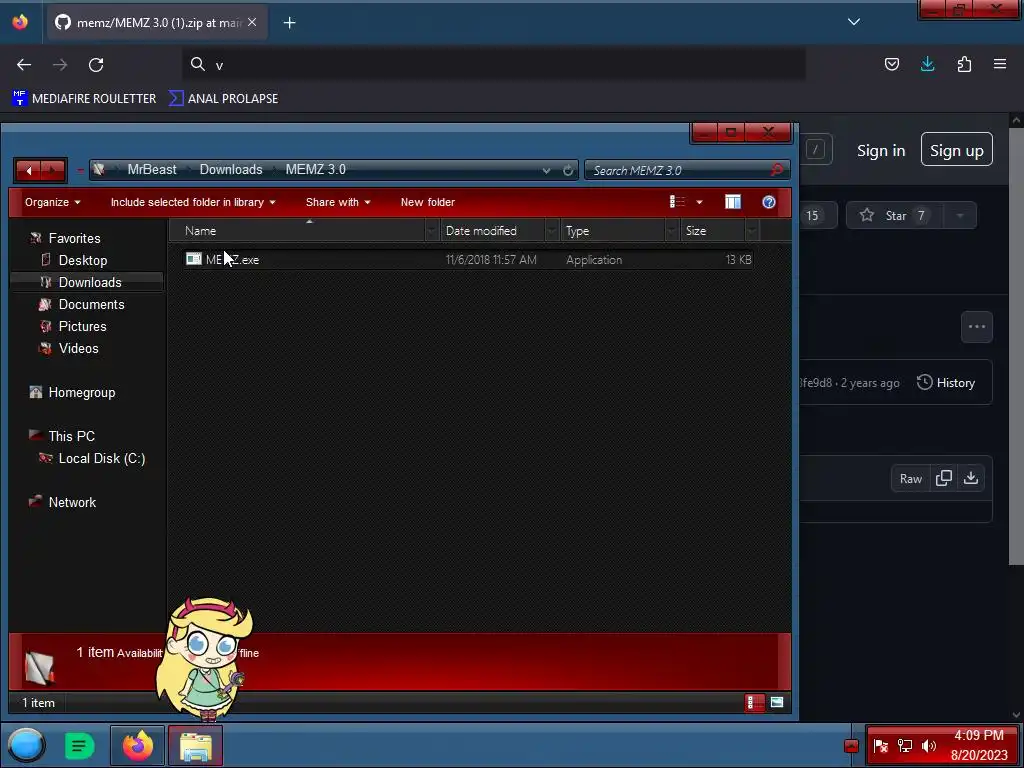Open the Size column filter dropdown

click(752, 231)
